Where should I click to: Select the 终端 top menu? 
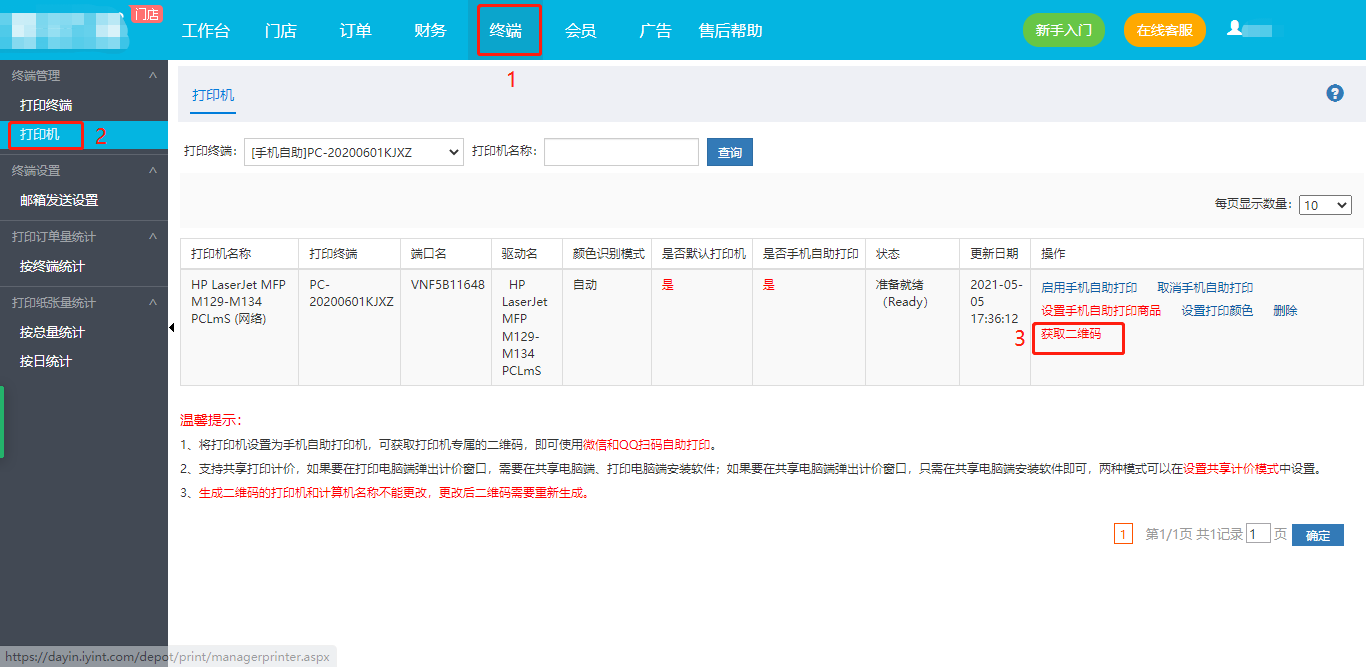coord(505,31)
